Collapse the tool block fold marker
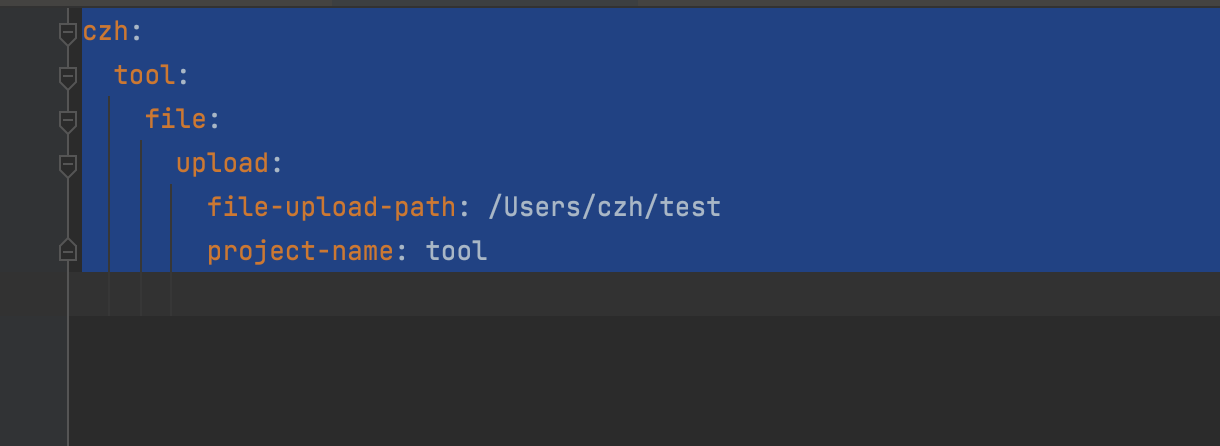This screenshot has height=446, width=1220. (x=67, y=78)
